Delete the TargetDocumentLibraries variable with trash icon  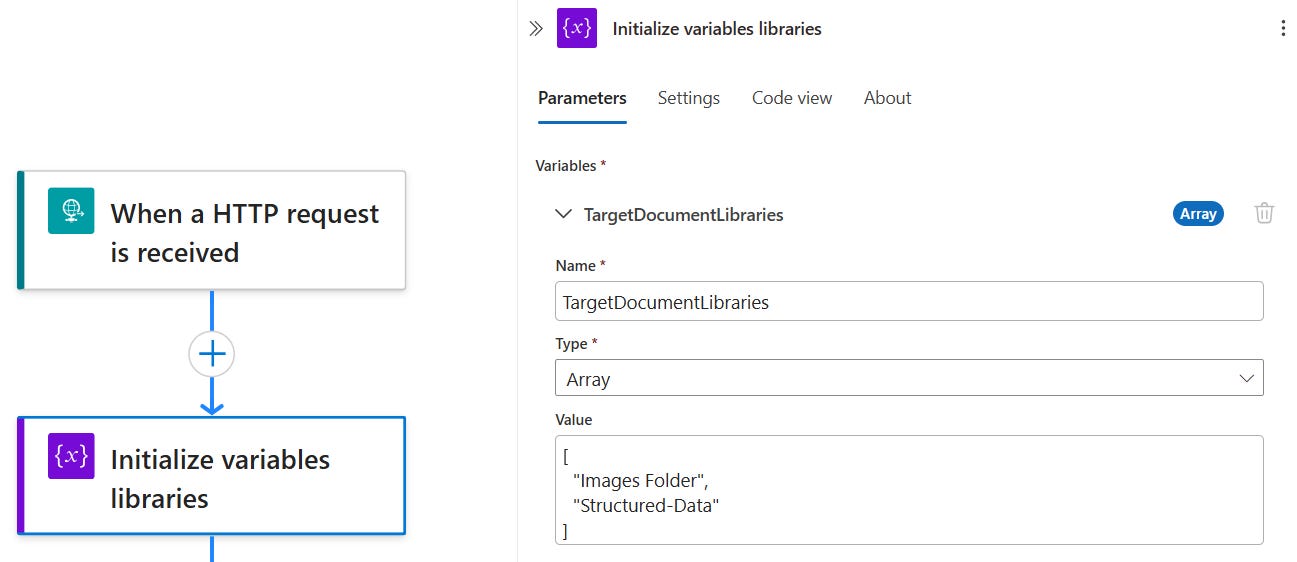pyautogui.click(x=1264, y=213)
